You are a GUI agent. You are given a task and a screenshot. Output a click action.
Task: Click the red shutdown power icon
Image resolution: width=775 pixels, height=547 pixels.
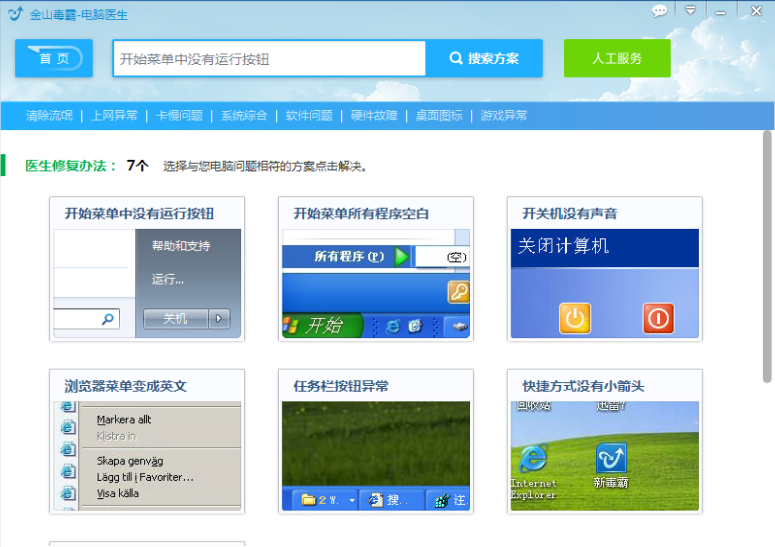(658, 318)
